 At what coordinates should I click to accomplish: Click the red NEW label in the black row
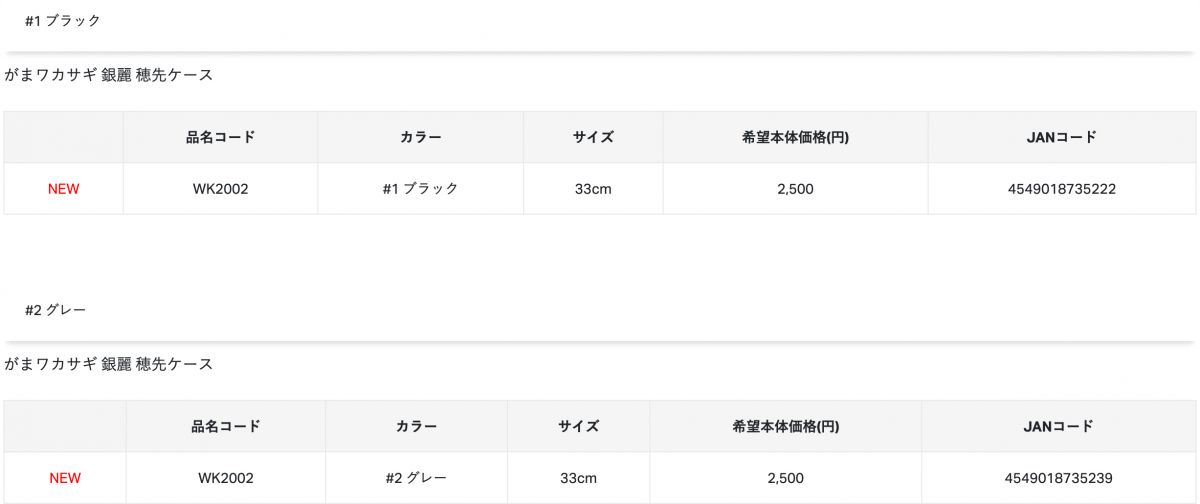coord(63,189)
